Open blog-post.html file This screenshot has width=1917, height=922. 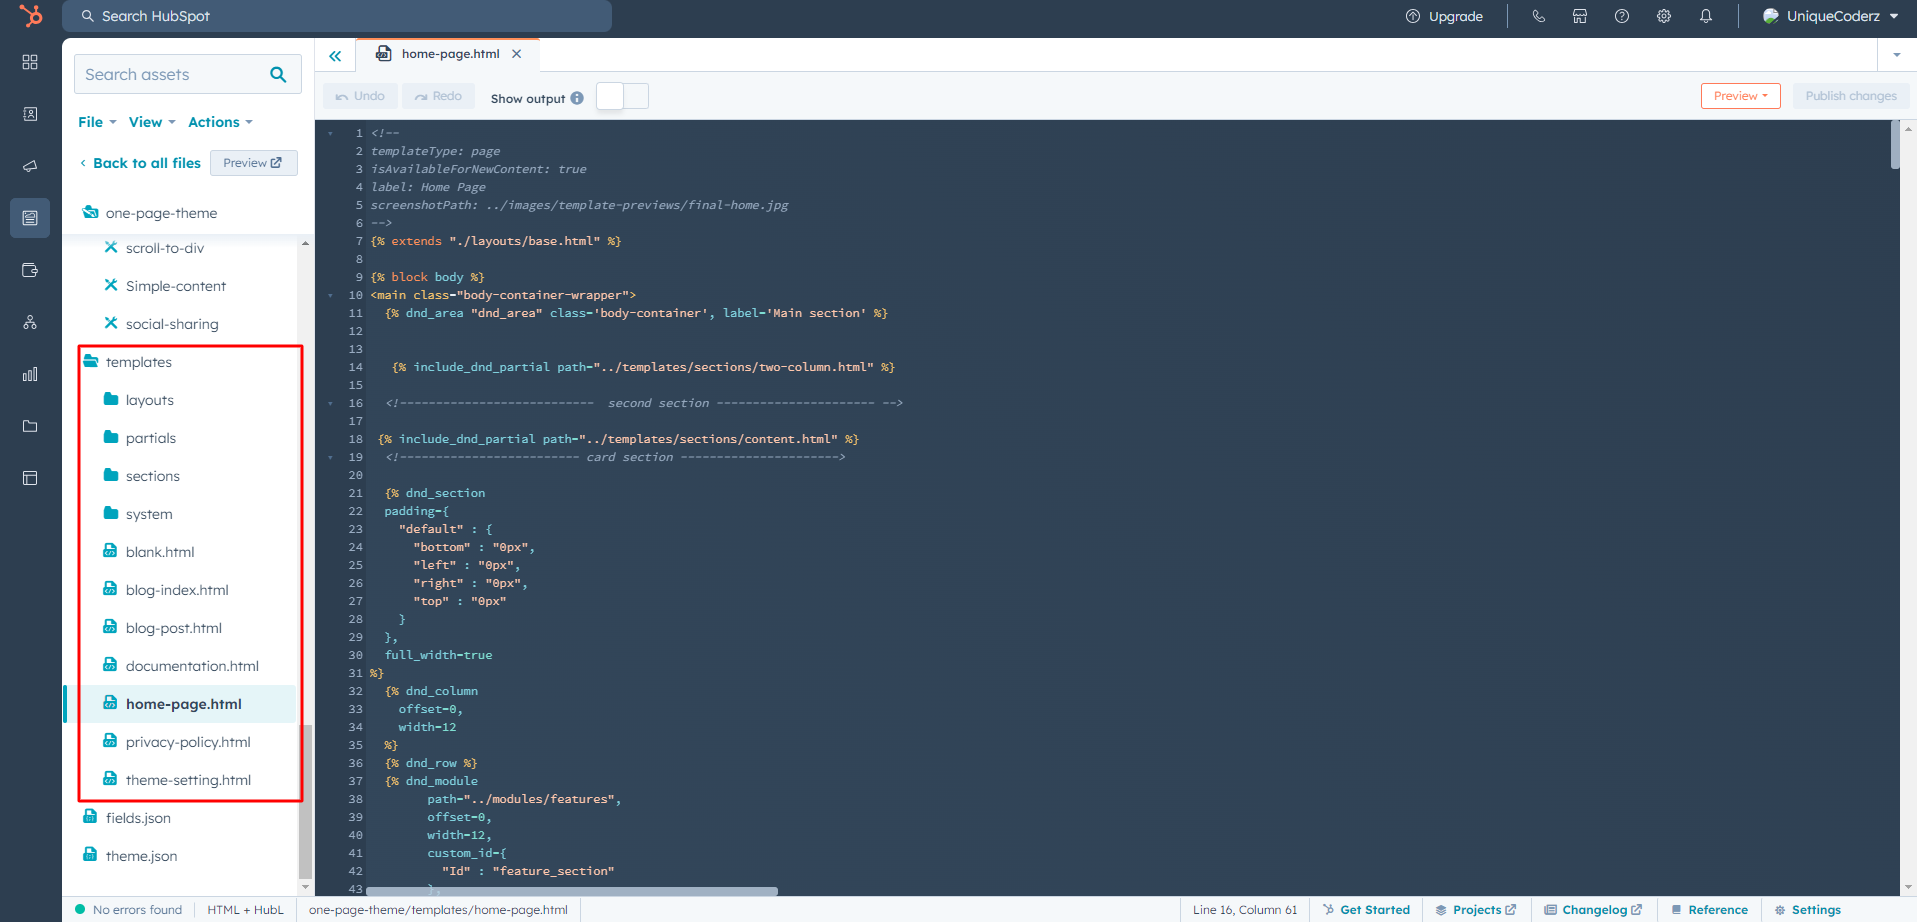[x=173, y=628]
